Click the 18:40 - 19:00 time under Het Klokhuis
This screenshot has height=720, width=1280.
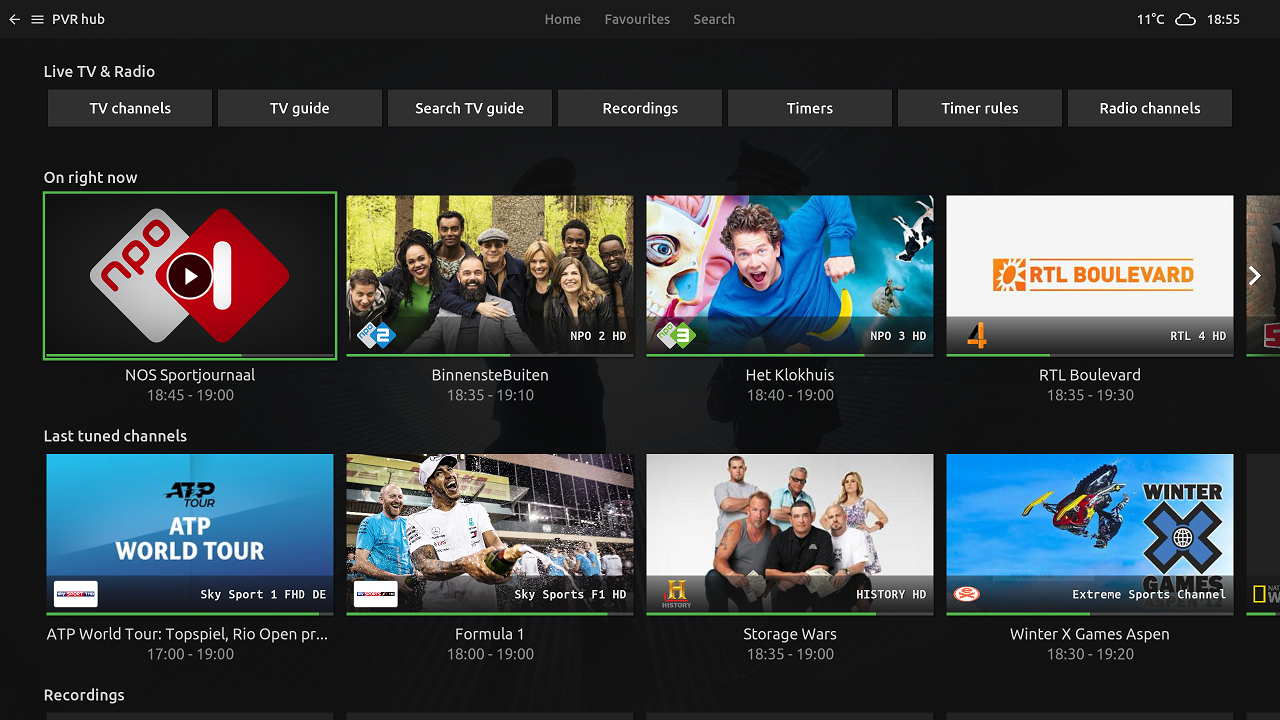click(790, 395)
